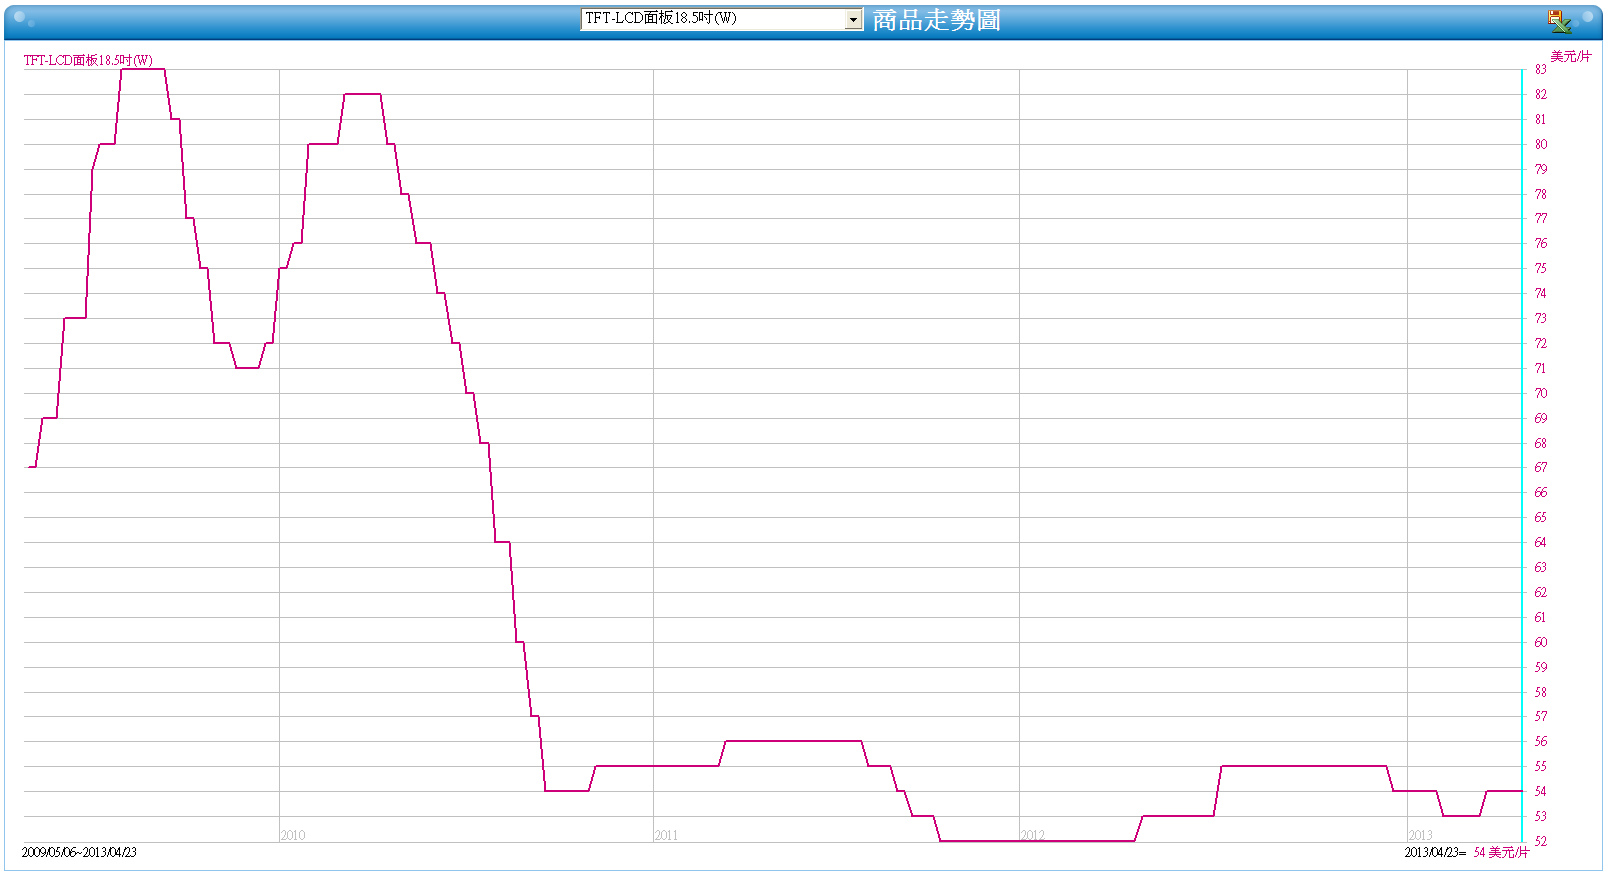Viewport: 1612px width, 875px height.
Task: Click the dropdown arrow beside the product name
Action: pos(853,19)
